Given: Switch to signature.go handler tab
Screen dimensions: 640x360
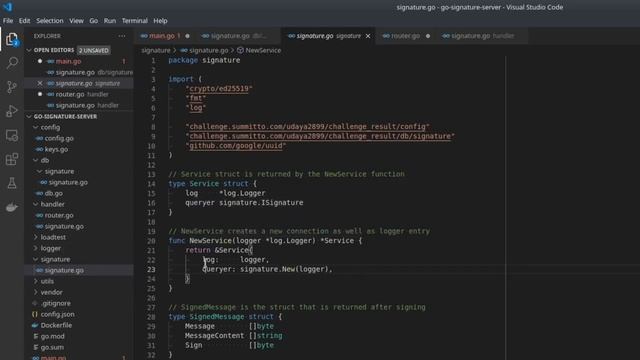Looking at the screenshot, I should [481, 36].
